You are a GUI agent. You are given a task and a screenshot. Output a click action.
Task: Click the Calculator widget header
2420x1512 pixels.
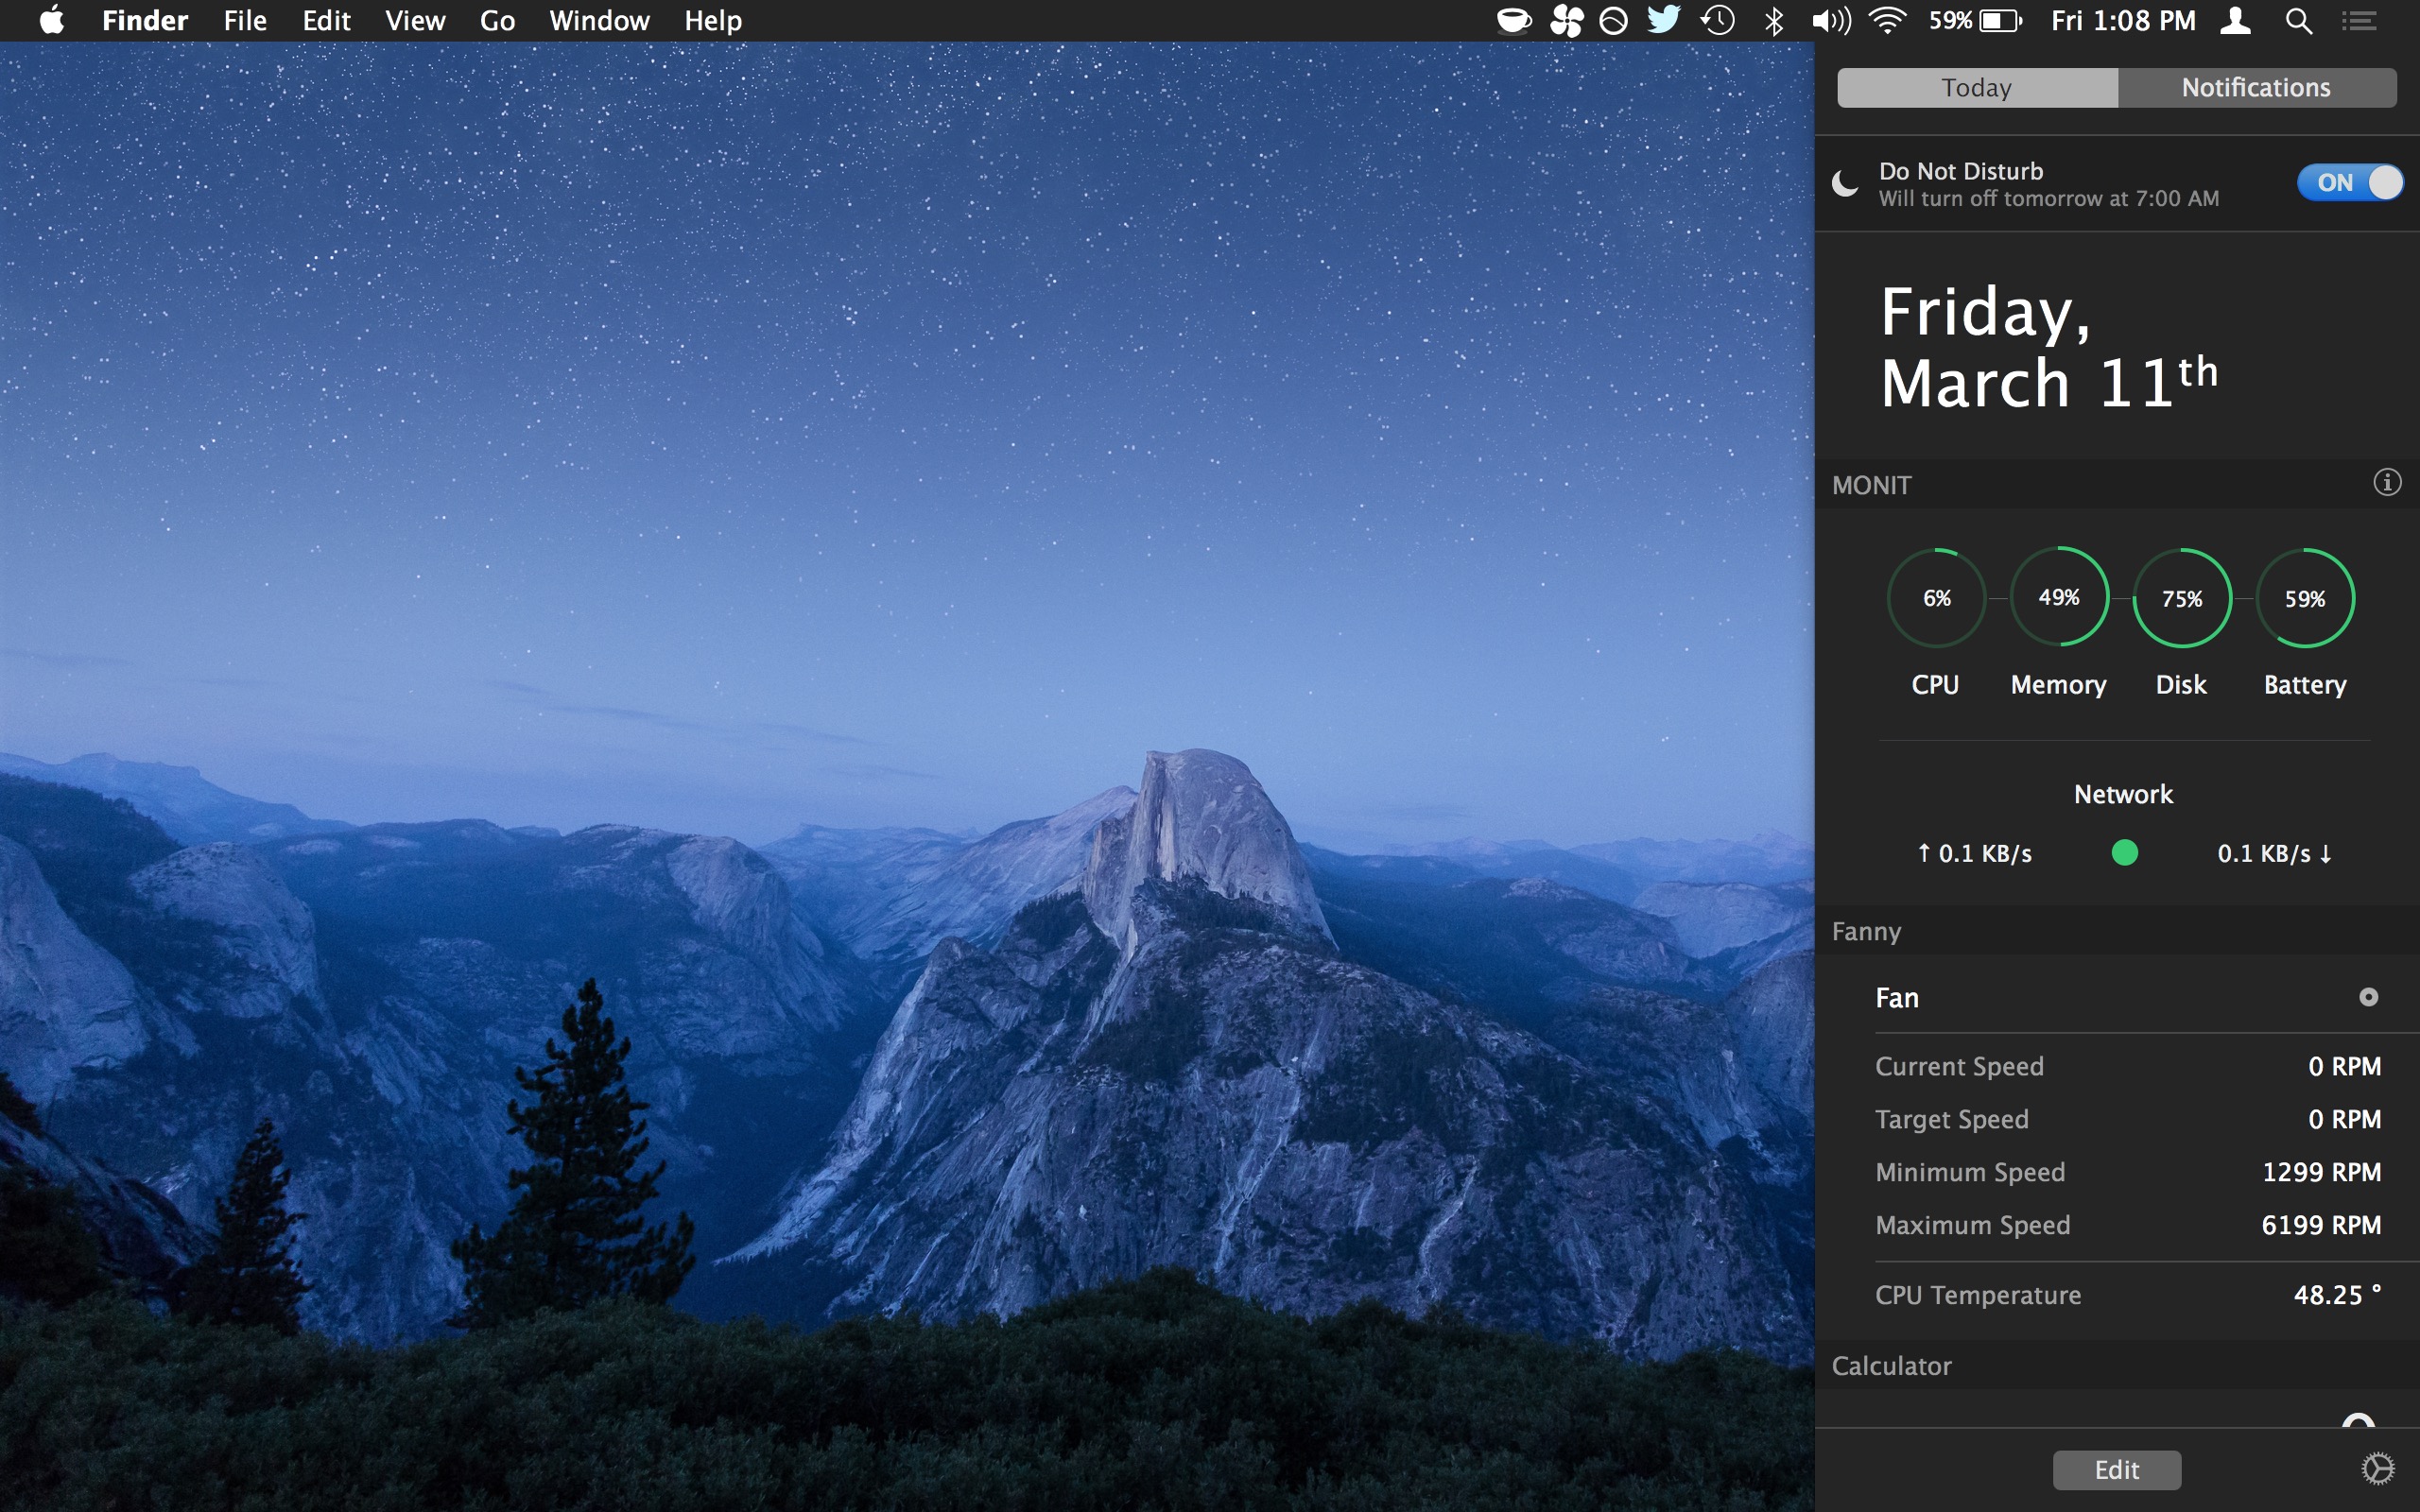[x=1891, y=1366]
